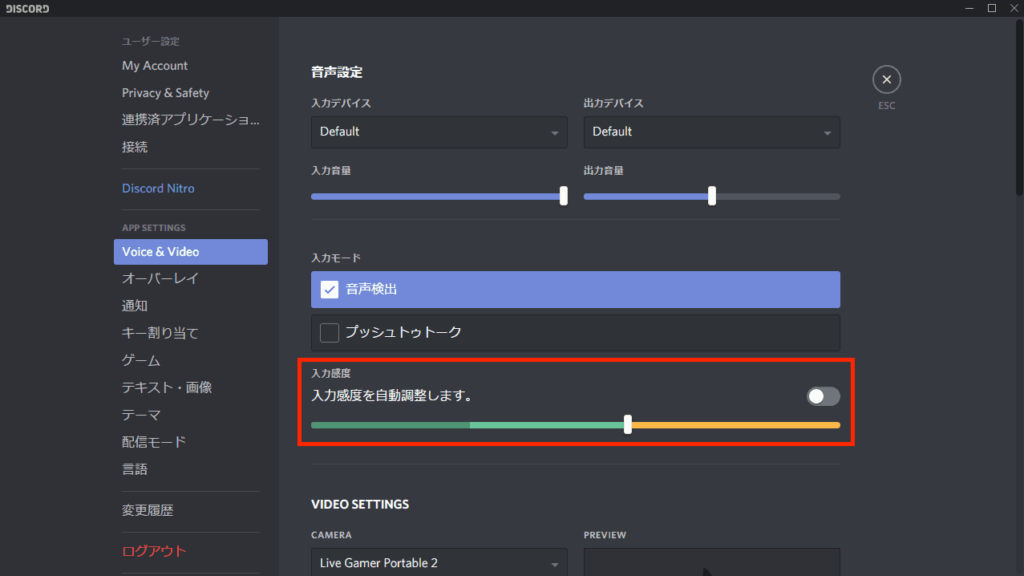Check the プッシュトゥトーク push-to-talk option
The image size is (1024, 576).
click(329, 332)
